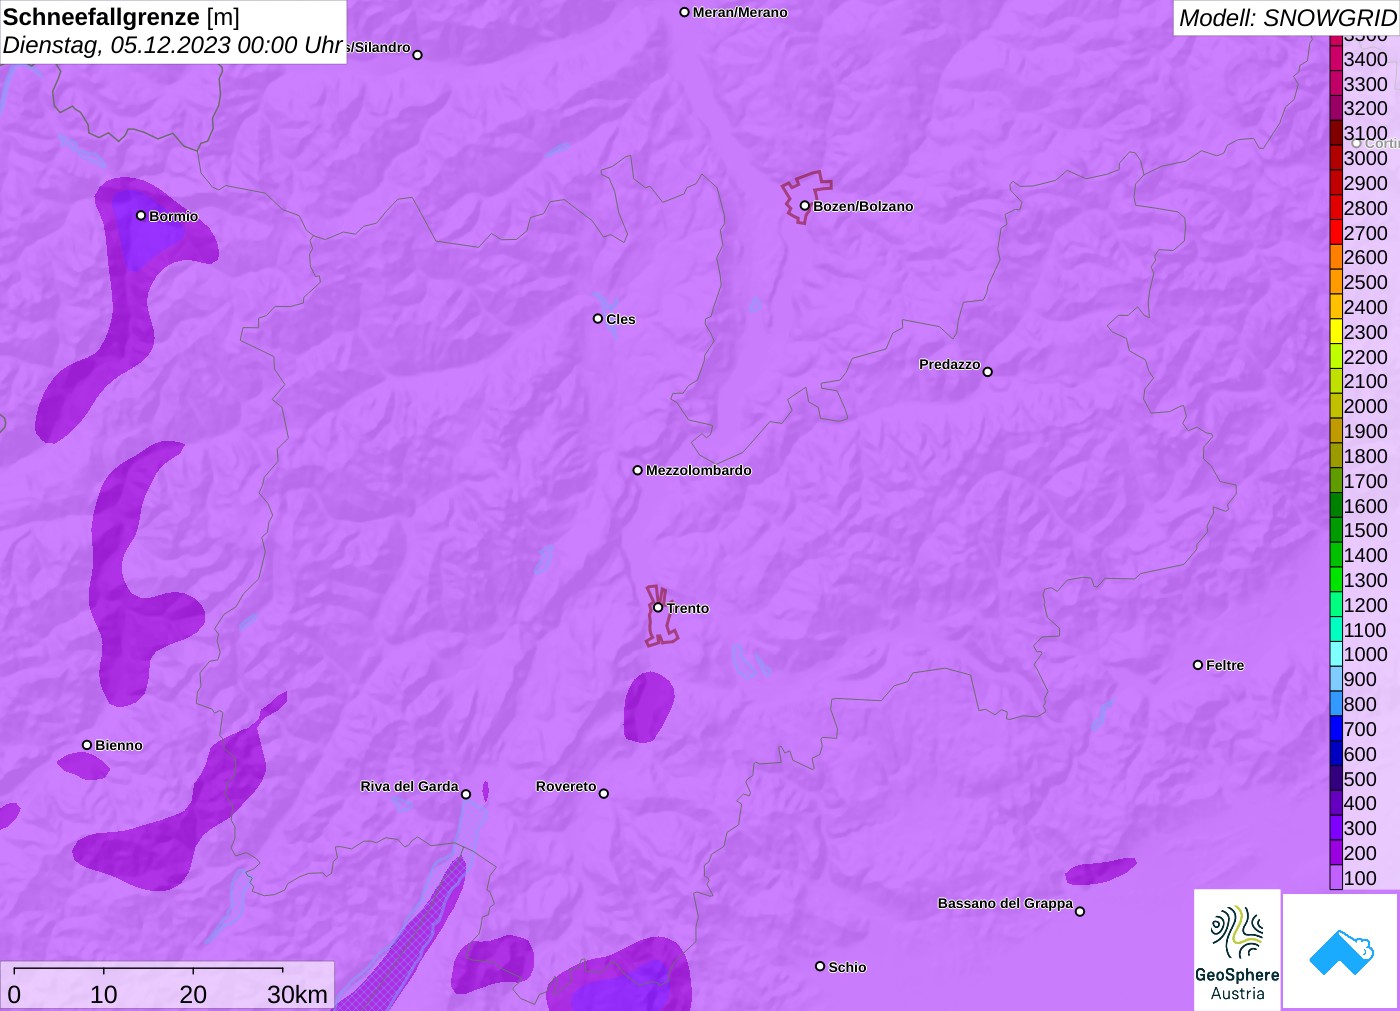
Task: Click the Silandro marker dot
Action: pos(418,55)
